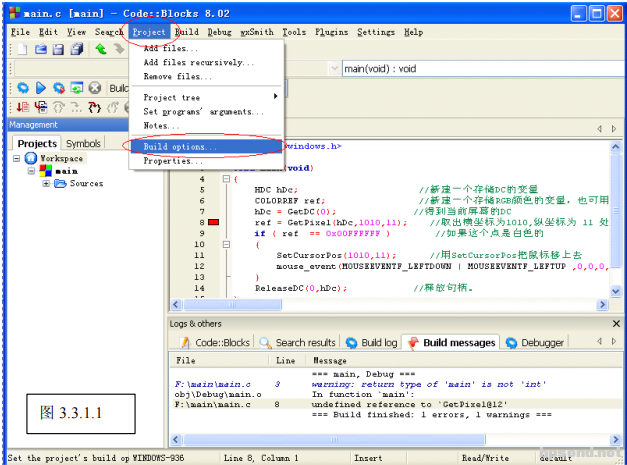Click the Next line debugger icon
Image resolution: width=627 pixels, height=465 pixels.
pyautogui.click(x=59, y=107)
